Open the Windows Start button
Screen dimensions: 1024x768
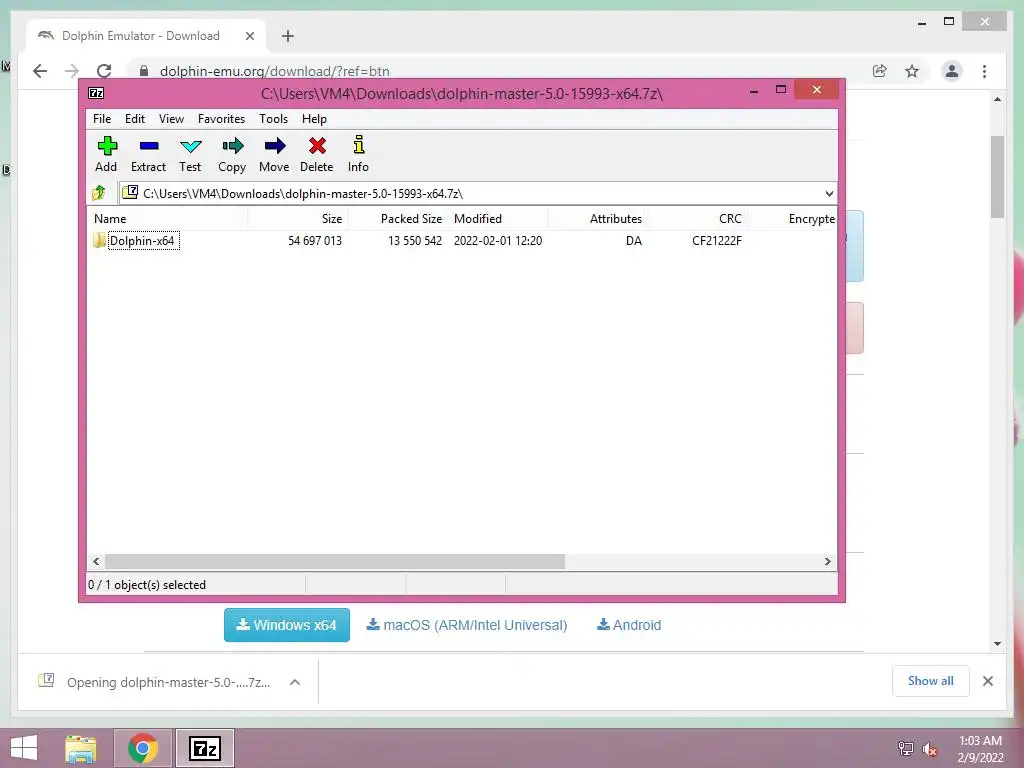pyautogui.click(x=24, y=748)
